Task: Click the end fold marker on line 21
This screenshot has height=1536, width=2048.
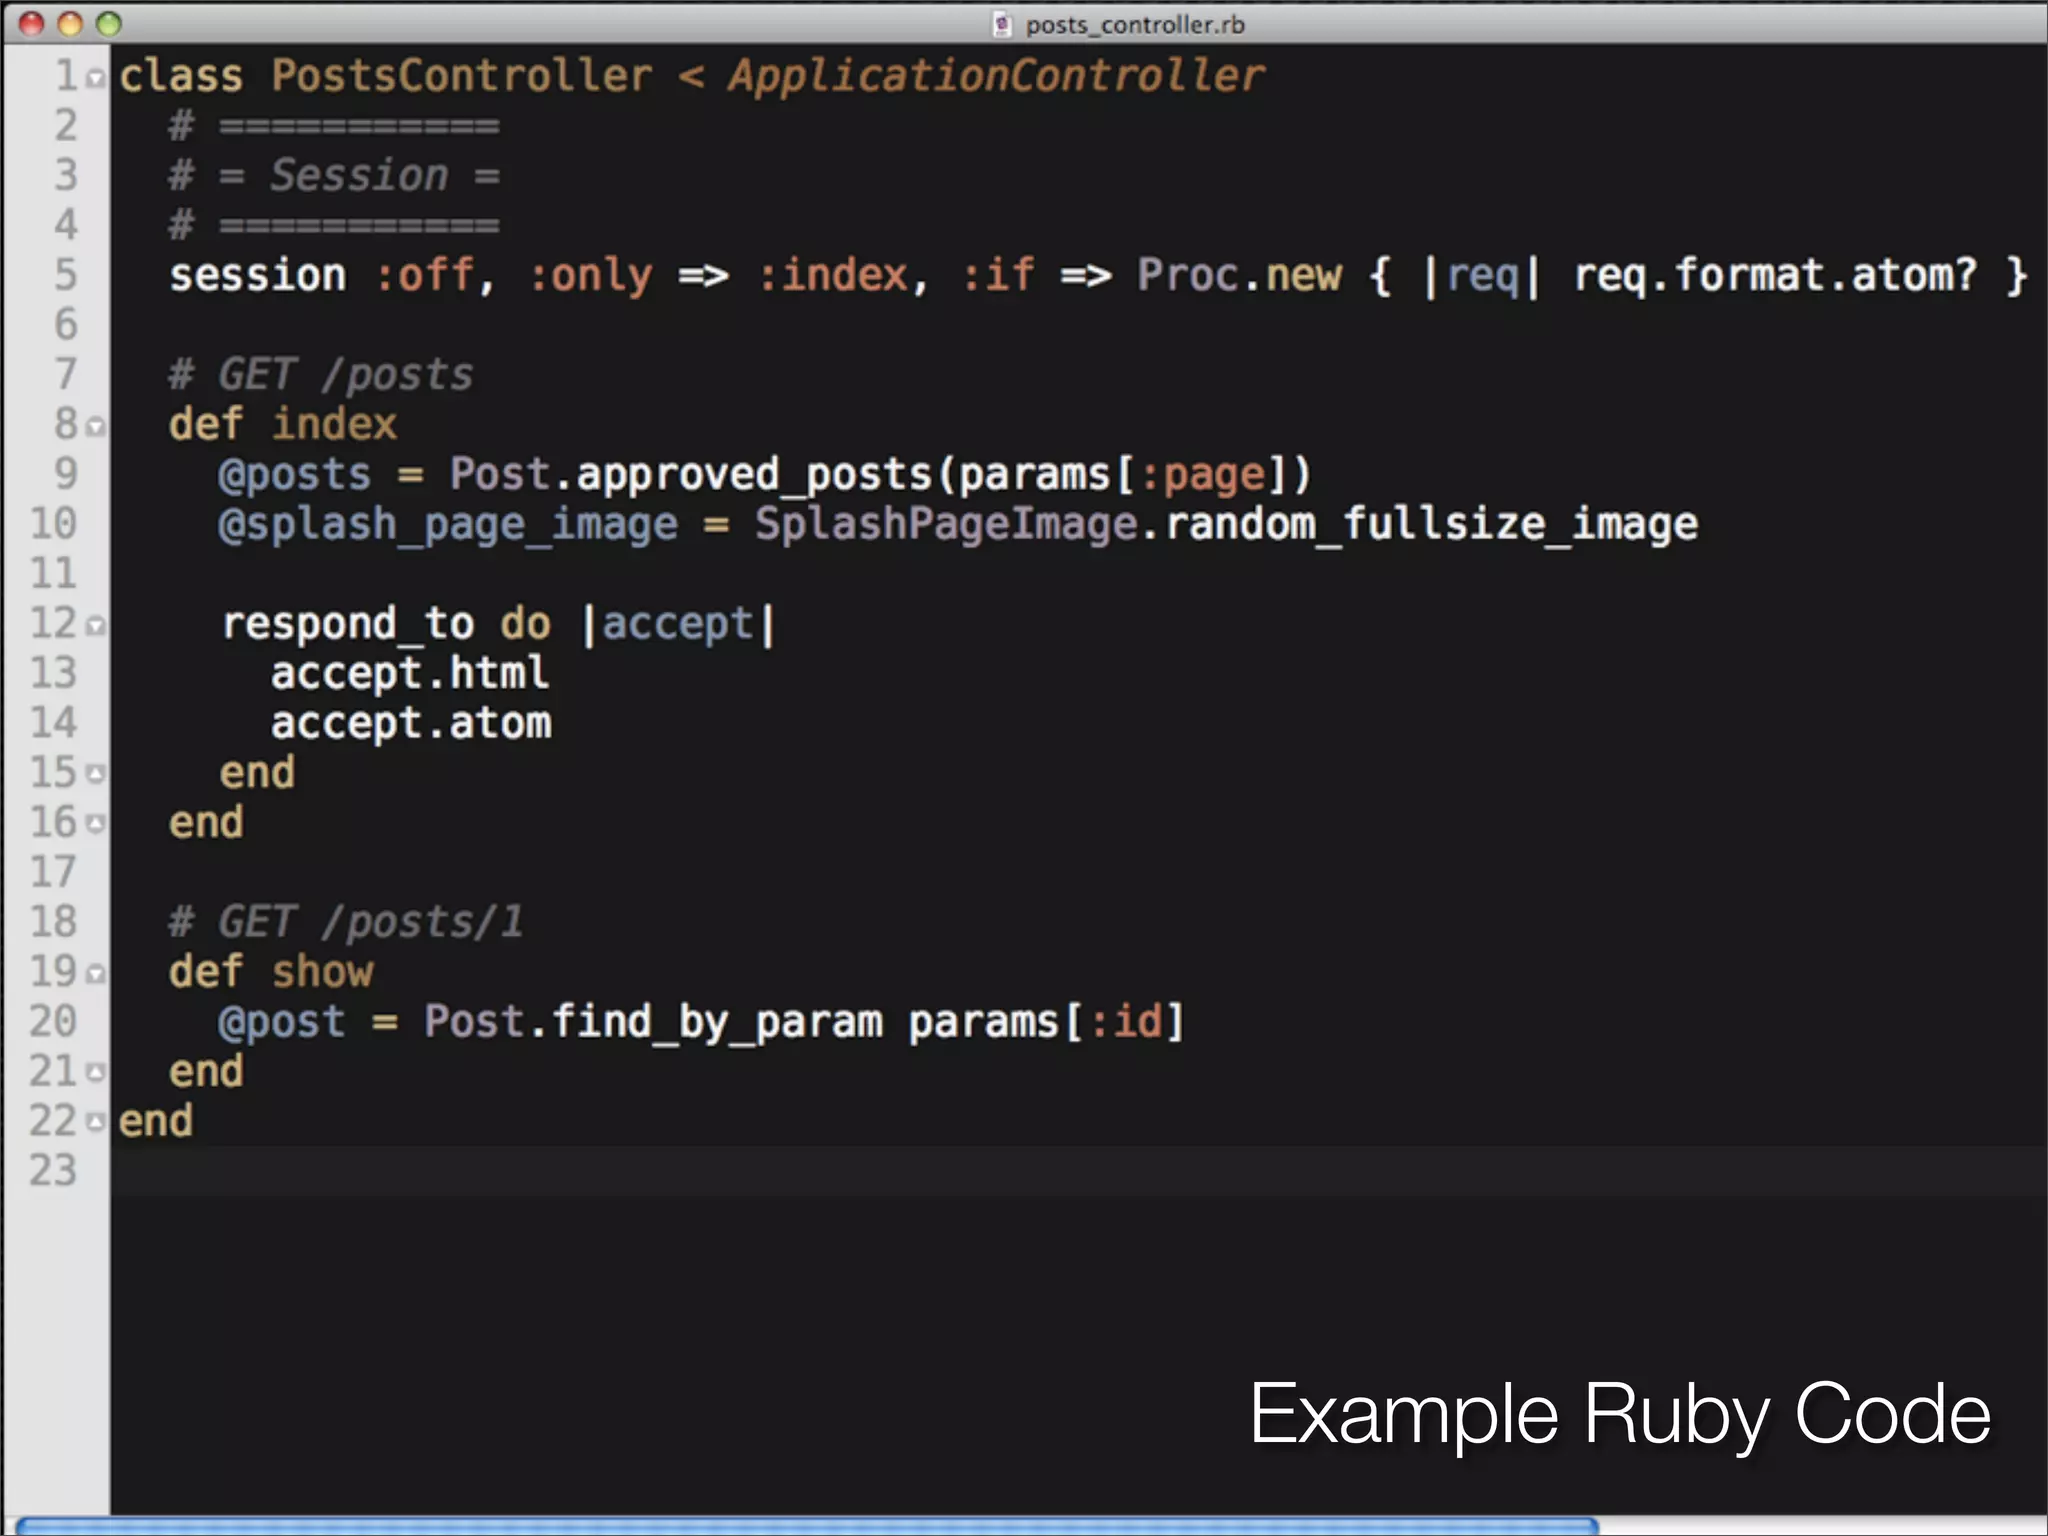Action: click(95, 1073)
